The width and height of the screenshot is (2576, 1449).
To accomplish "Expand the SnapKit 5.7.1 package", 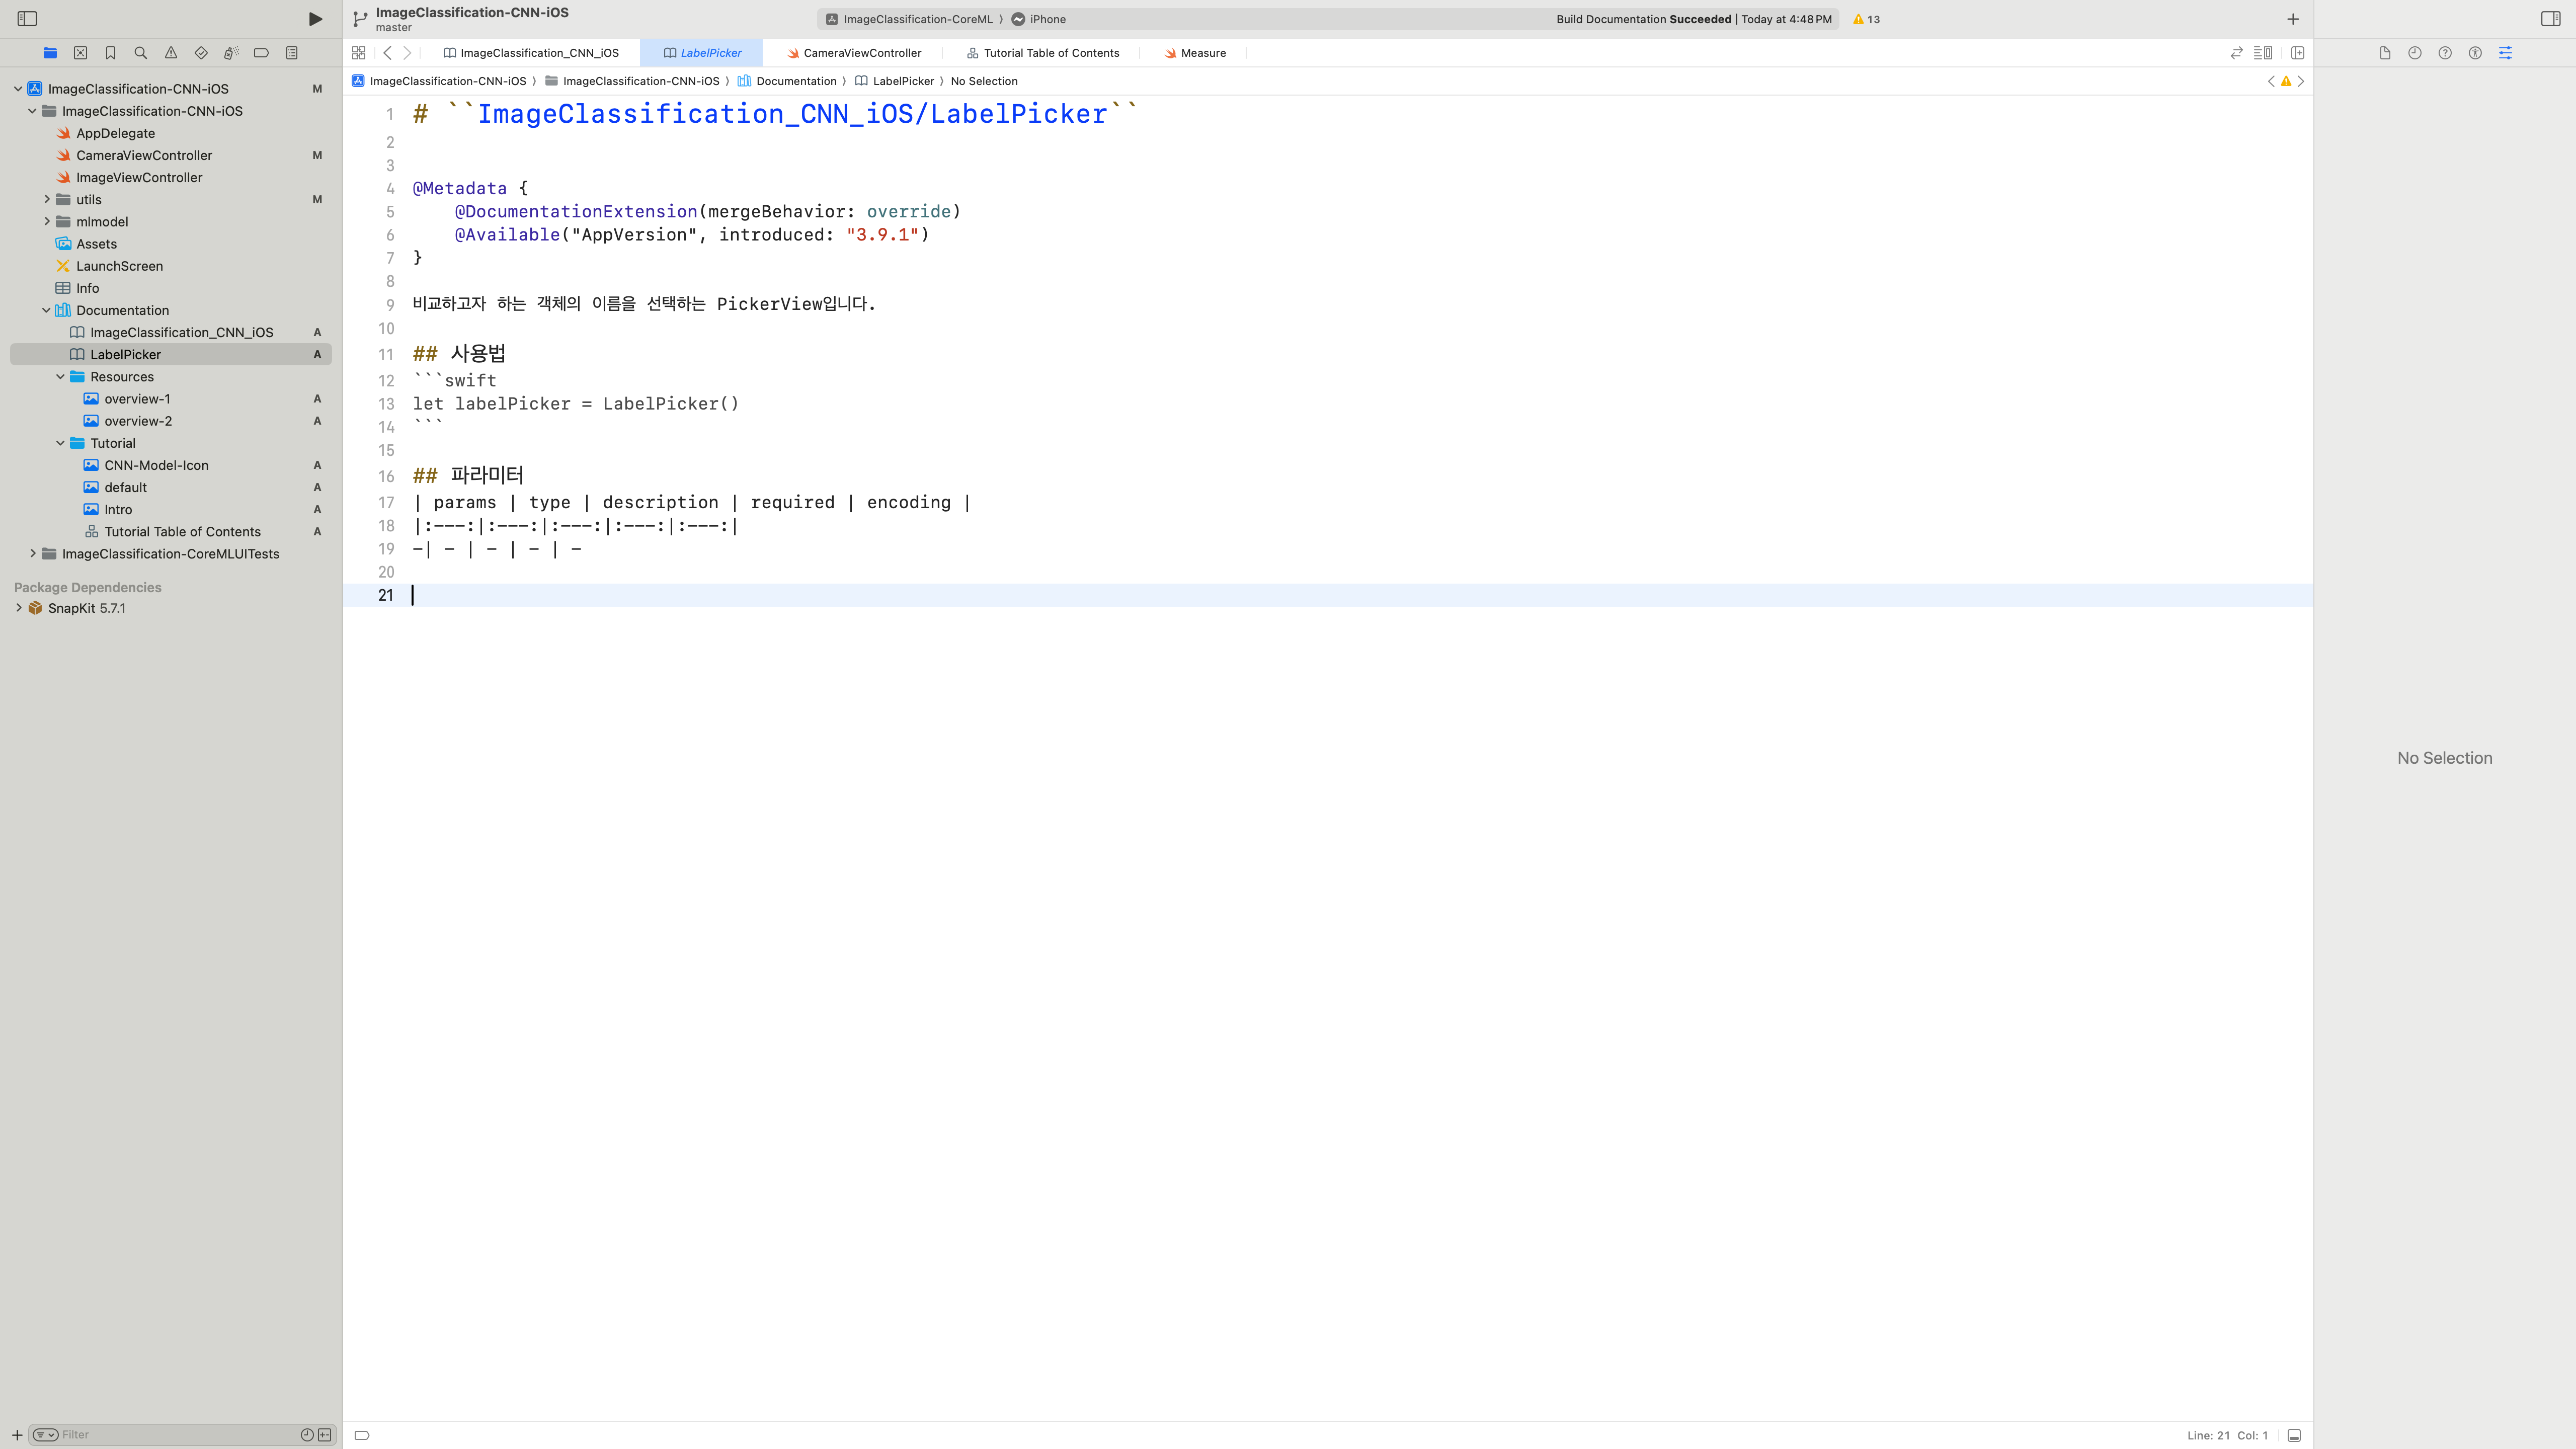I will (18, 608).
